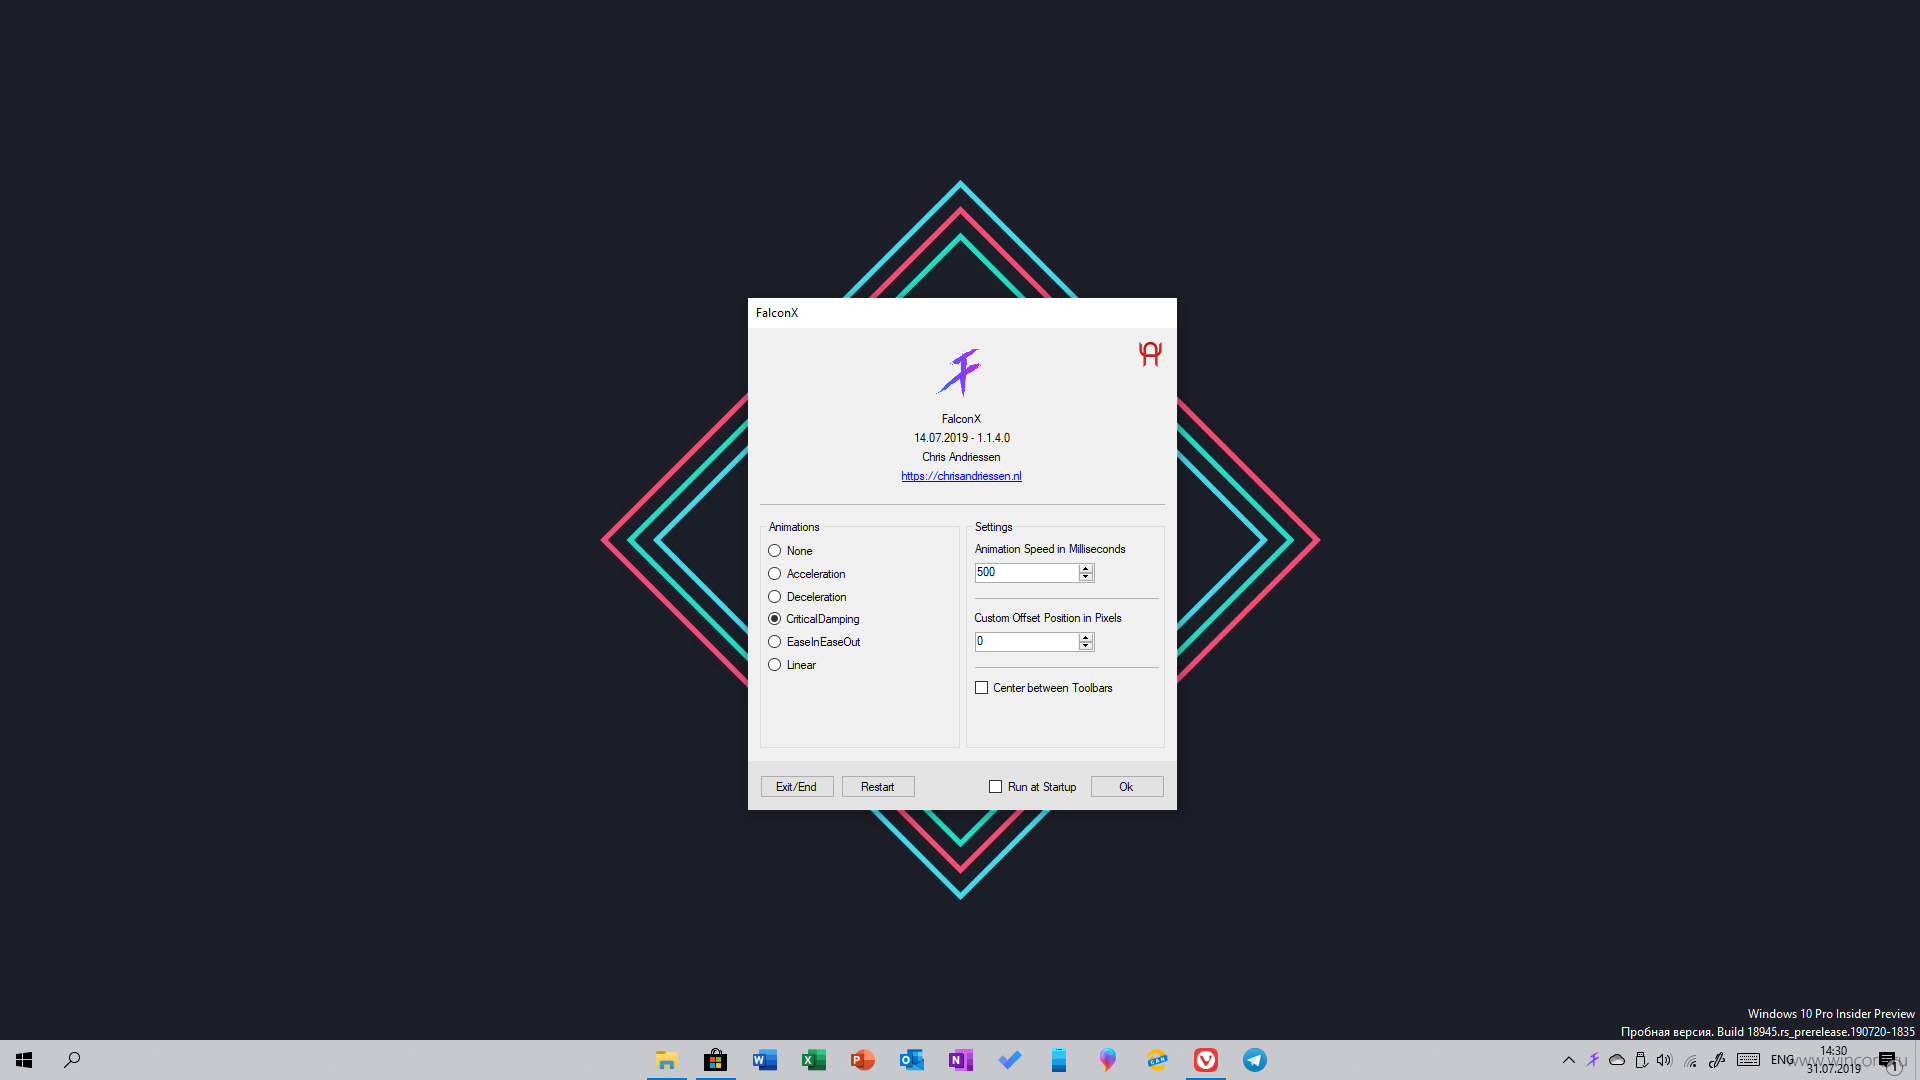Select the EaseInEaseOut animation option

coord(814,642)
